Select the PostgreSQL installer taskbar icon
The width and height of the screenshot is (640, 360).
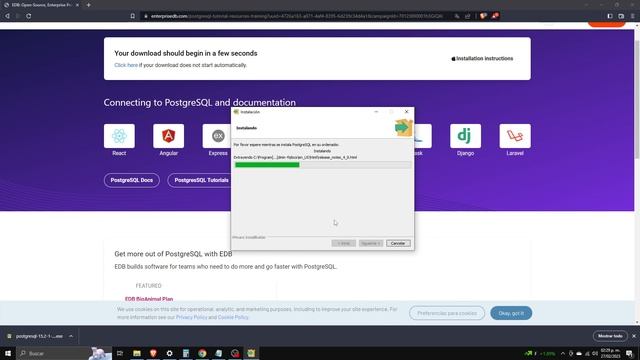pyautogui.click(x=251, y=353)
